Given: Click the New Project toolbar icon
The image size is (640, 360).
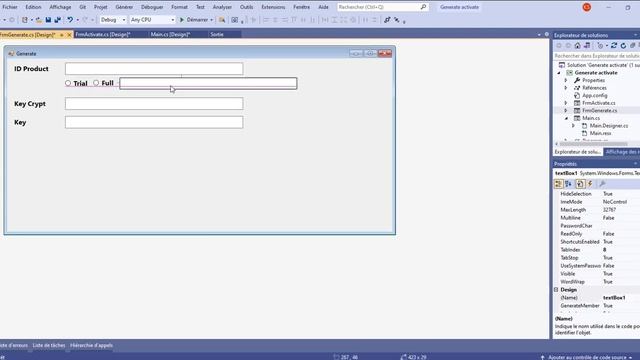Looking at the screenshot, I should point(25,20).
